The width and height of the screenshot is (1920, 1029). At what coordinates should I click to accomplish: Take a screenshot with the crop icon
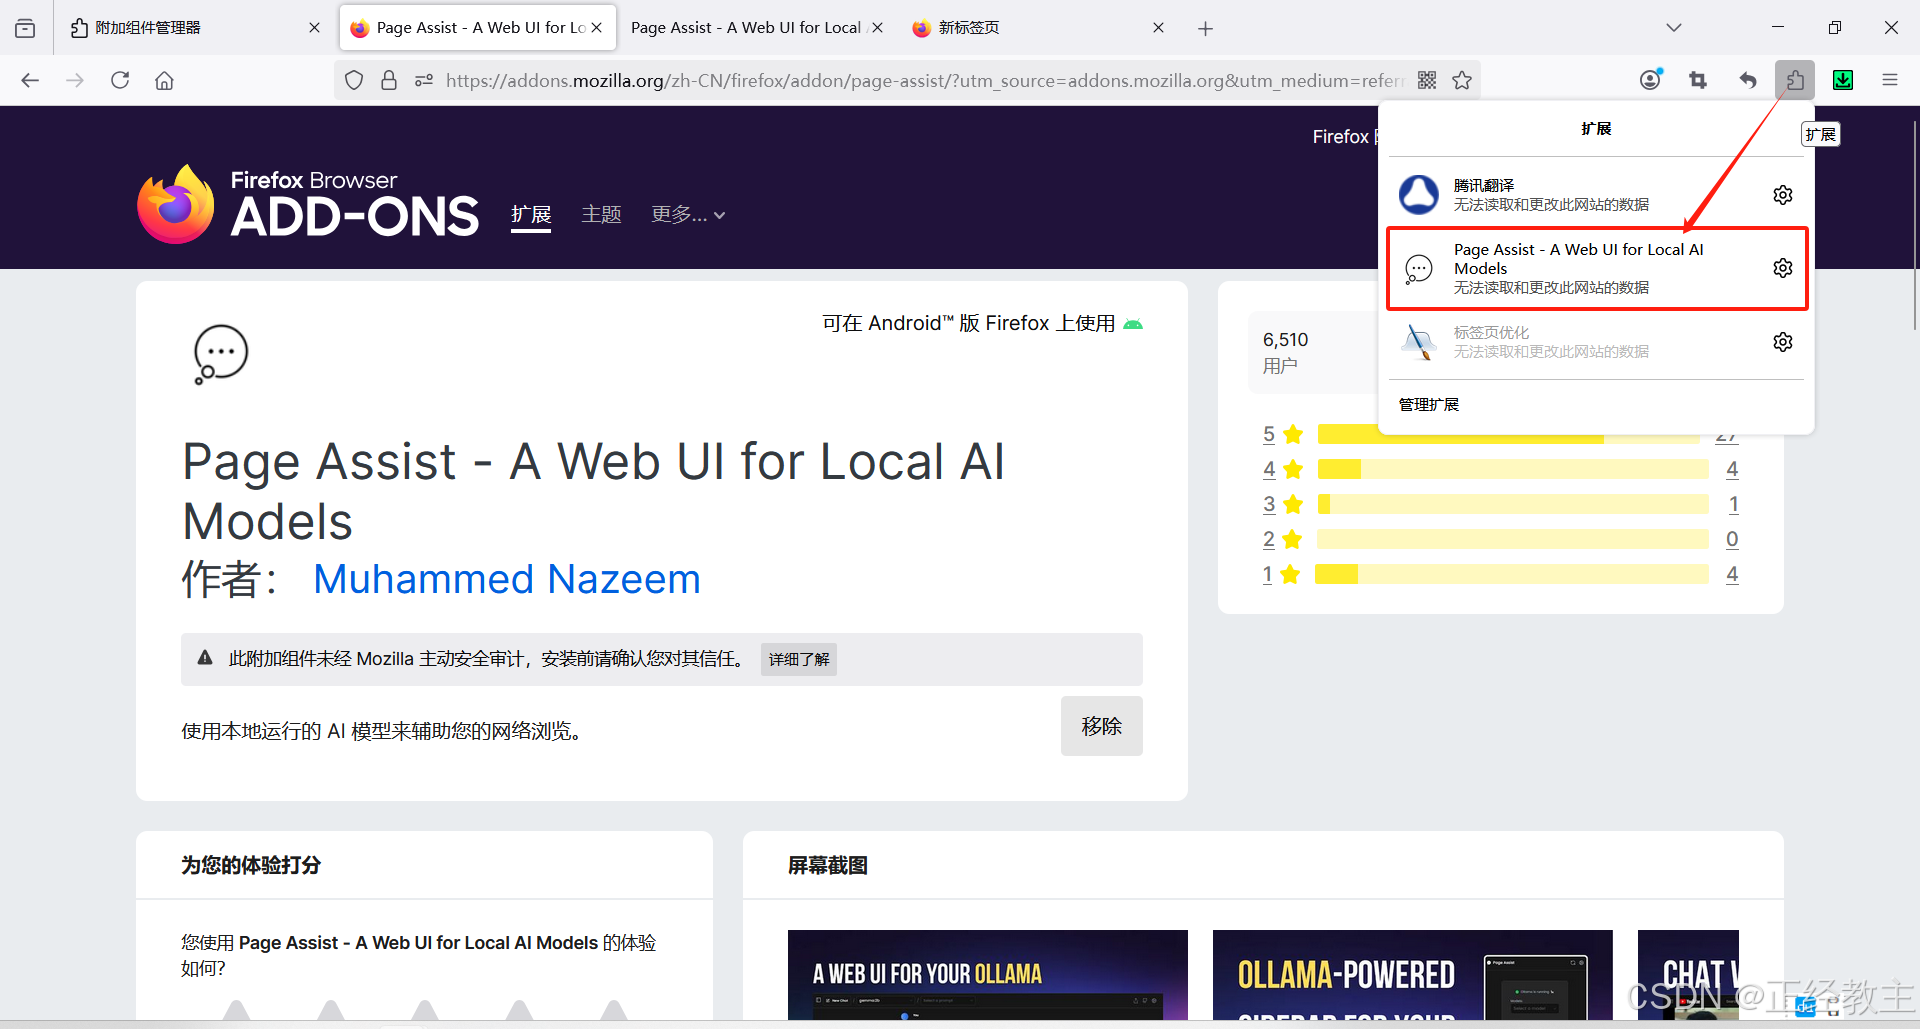[x=1698, y=80]
